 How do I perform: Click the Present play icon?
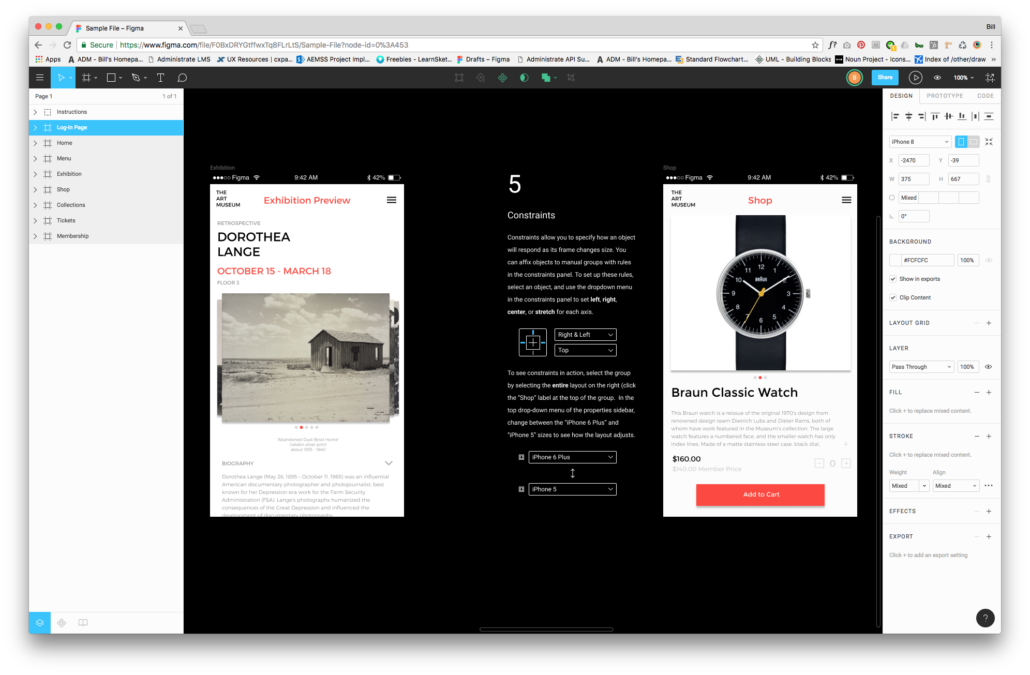pyautogui.click(x=915, y=77)
